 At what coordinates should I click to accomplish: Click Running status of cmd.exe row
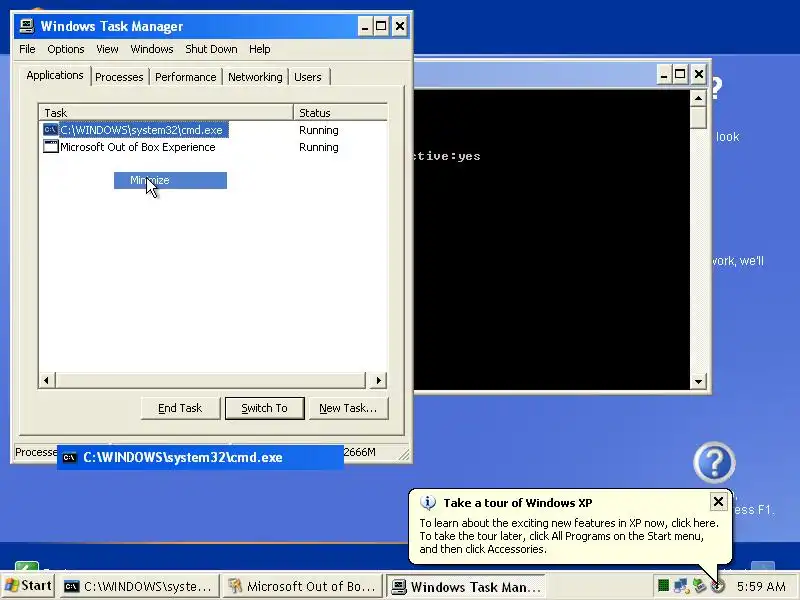point(319,130)
